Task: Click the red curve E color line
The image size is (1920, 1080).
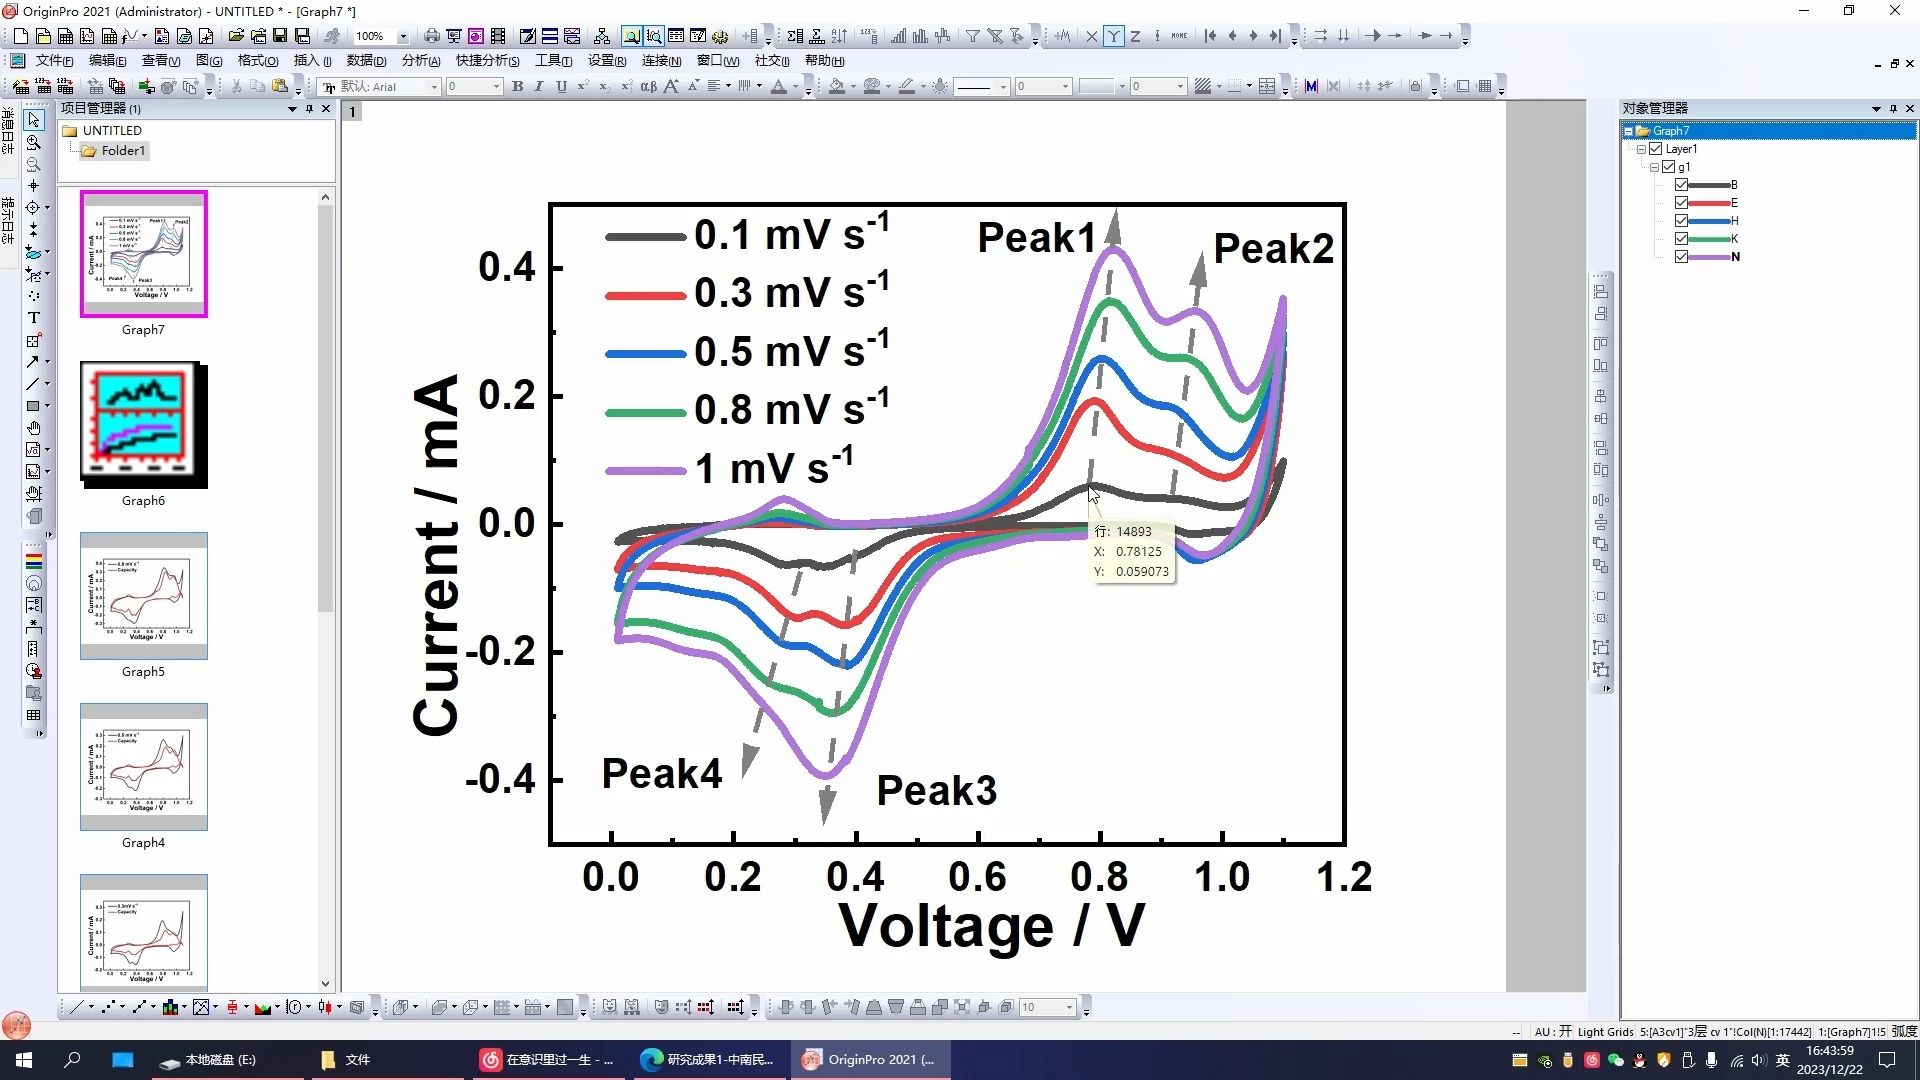Action: pos(1708,203)
